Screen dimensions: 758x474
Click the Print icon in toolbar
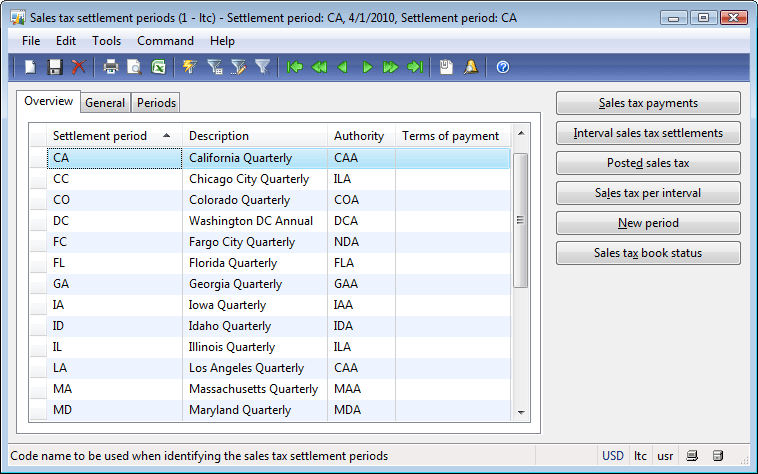(x=111, y=67)
